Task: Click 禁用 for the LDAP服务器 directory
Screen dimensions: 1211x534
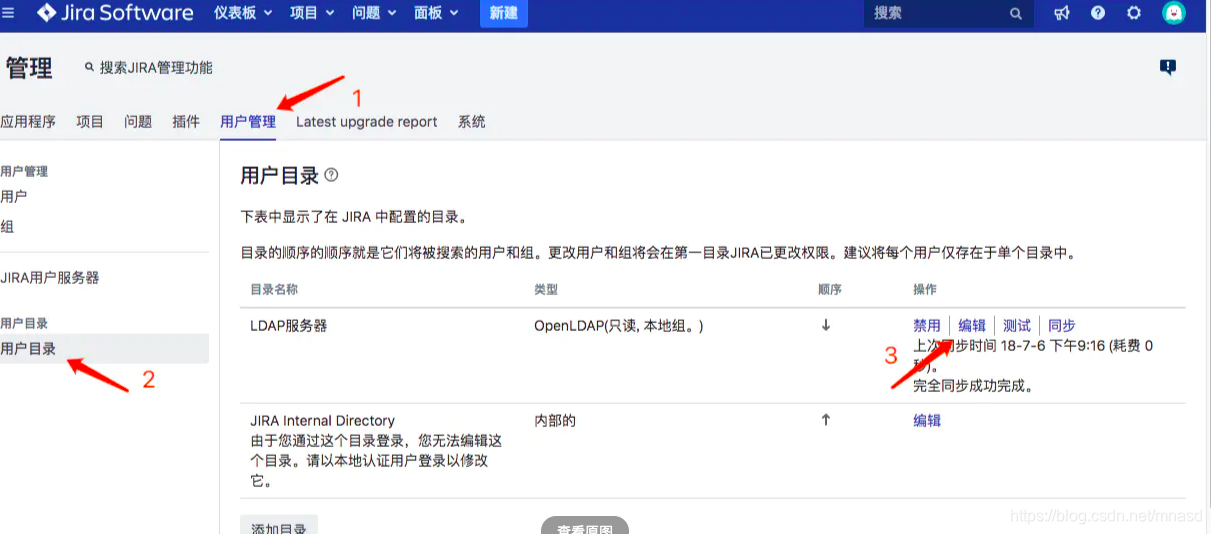Action: point(927,325)
